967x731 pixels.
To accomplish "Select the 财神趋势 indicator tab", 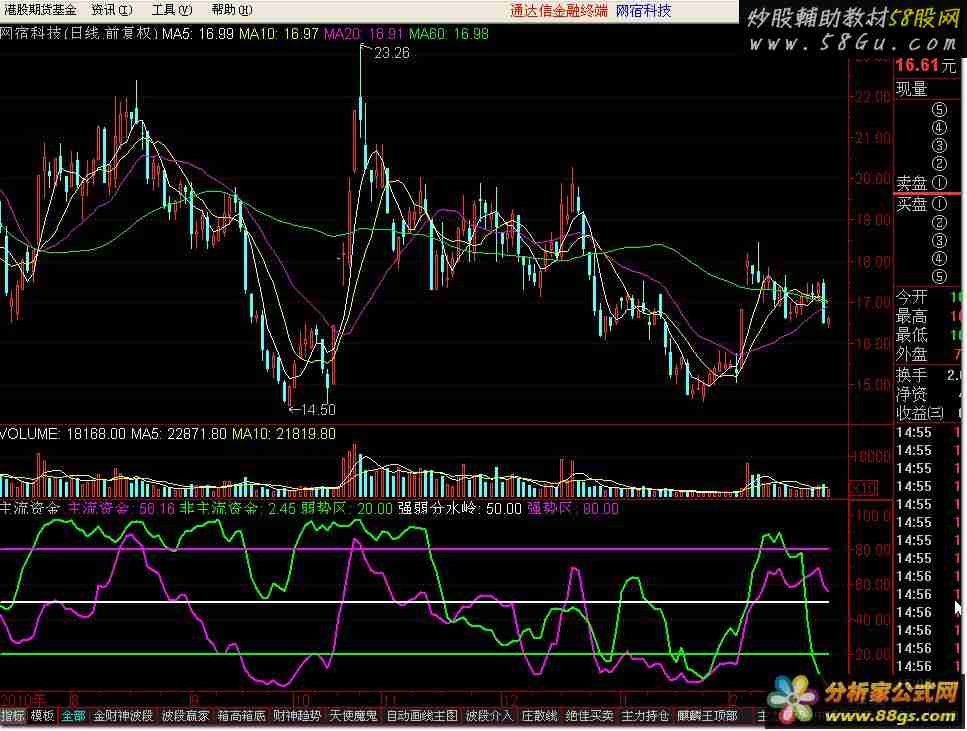I will click(297, 716).
